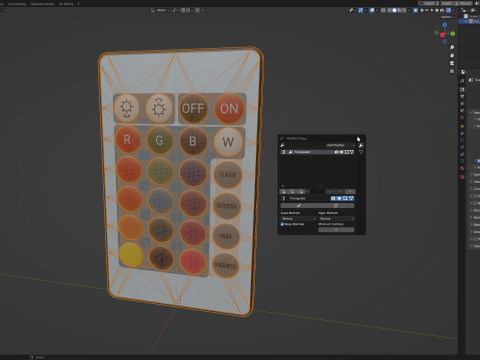This screenshot has width=480, height=360.
Task: Open the Texture properties tab
Action: pyautogui.click(x=462, y=177)
